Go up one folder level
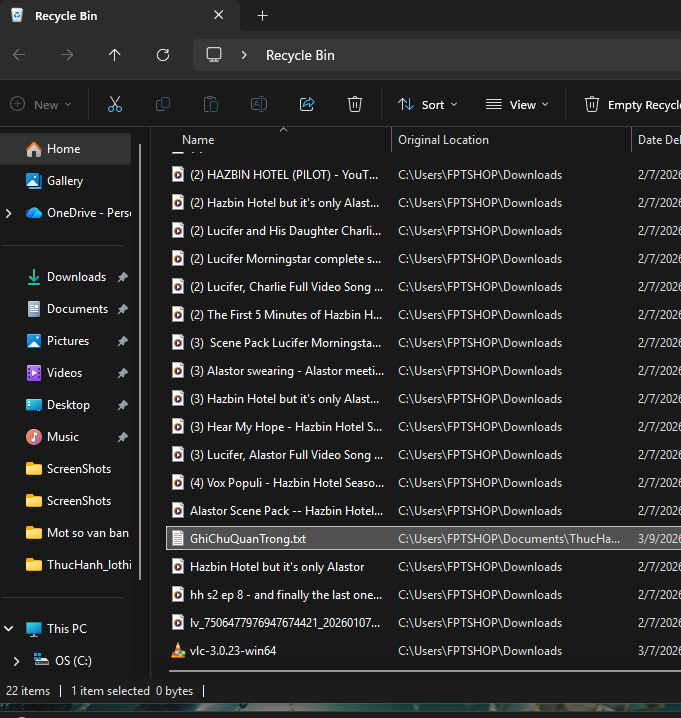Screen dimensions: 681x718 [x=114, y=55]
